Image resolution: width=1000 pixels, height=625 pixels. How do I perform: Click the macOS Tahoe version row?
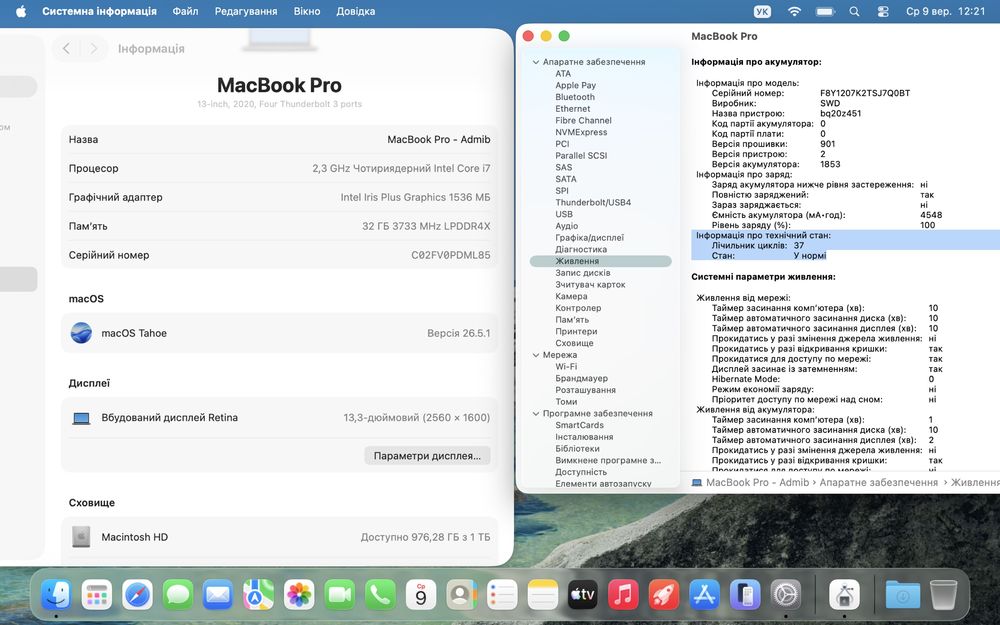point(279,333)
